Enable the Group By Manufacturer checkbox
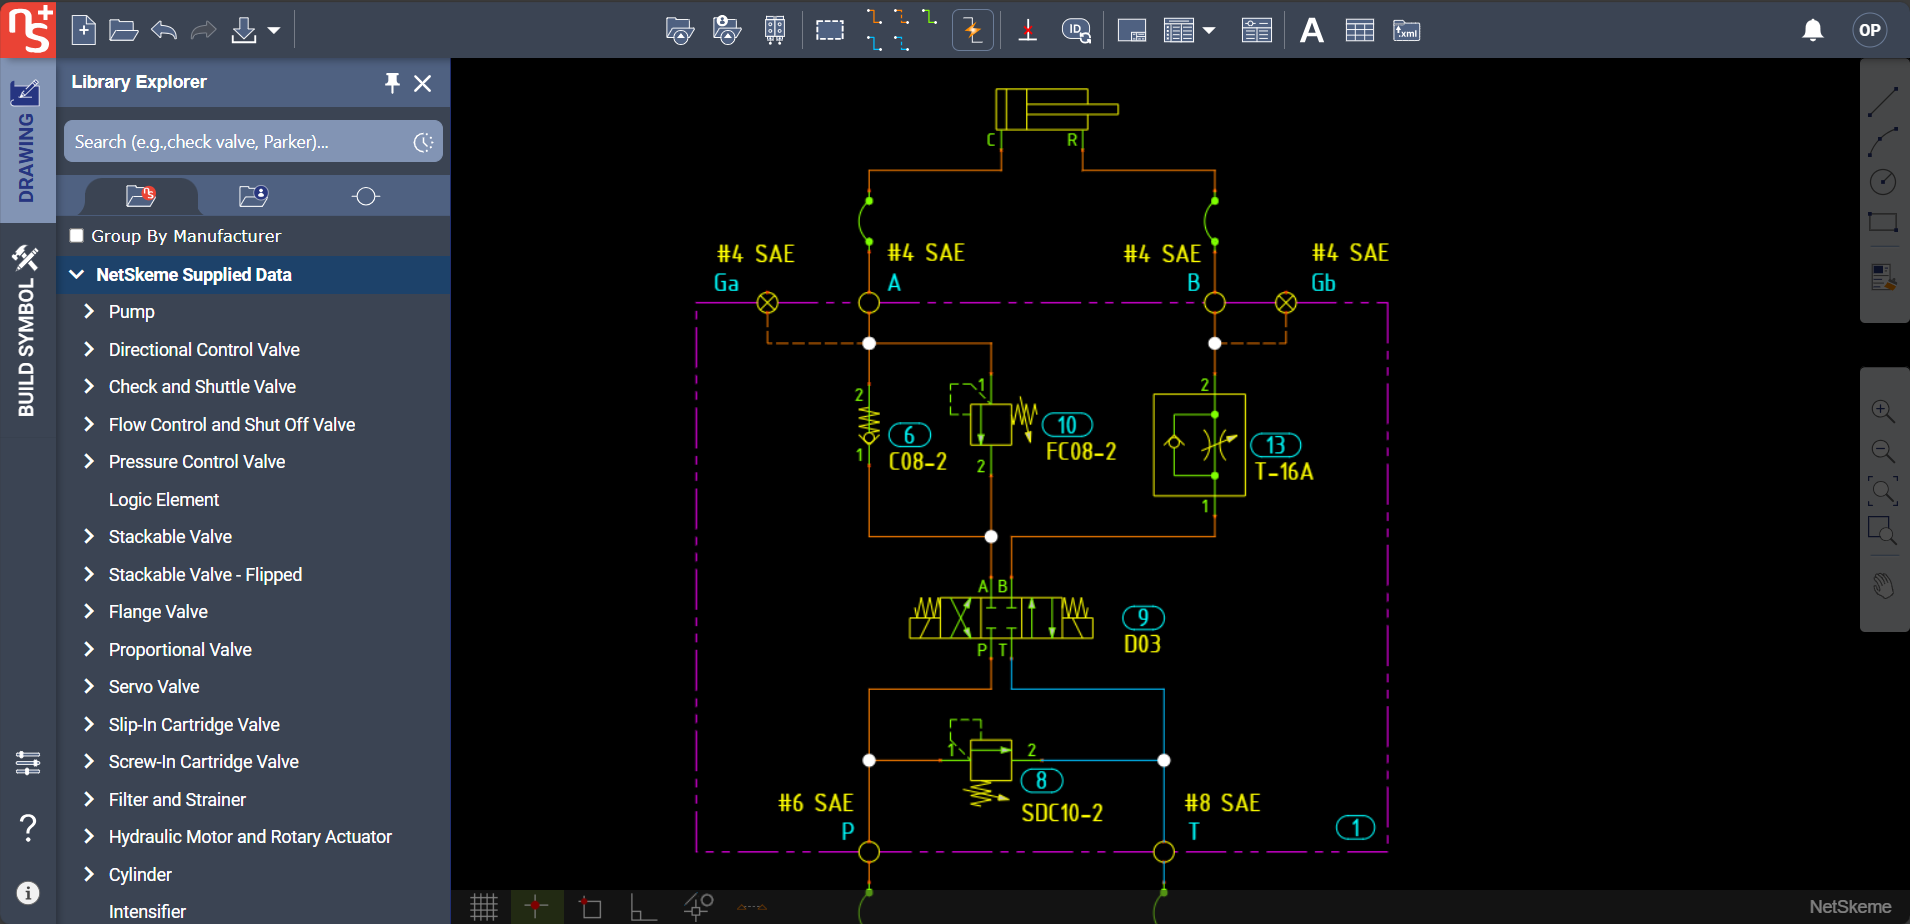 click(76, 235)
